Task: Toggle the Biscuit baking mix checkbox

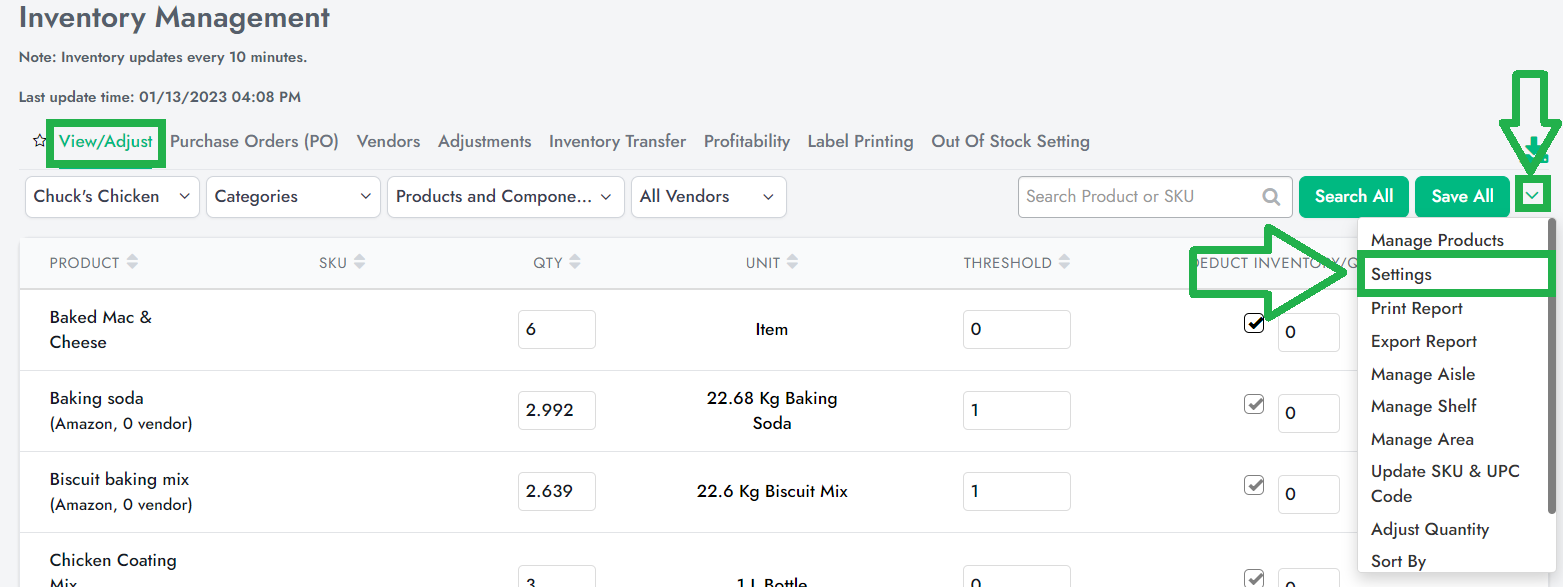Action: point(1254,485)
